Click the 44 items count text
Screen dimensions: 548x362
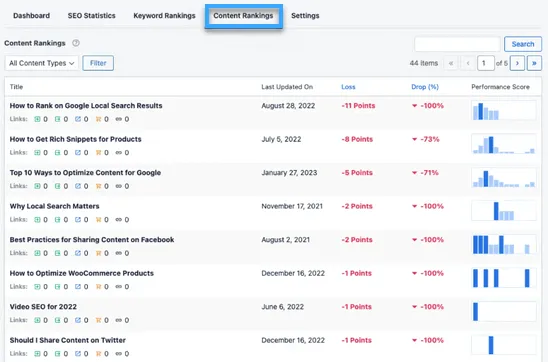pos(424,63)
